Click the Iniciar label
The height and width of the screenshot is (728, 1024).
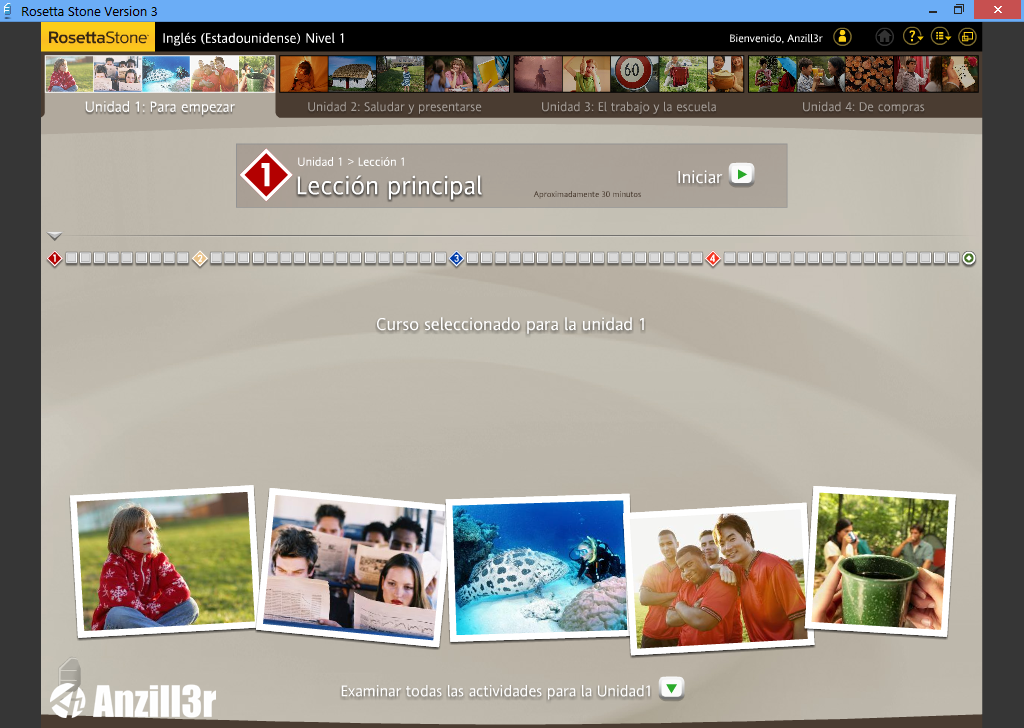(x=699, y=177)
